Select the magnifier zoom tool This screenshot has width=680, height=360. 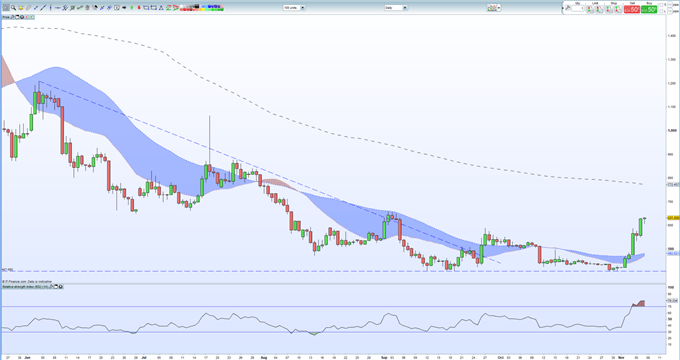click(x=13, y=7)
